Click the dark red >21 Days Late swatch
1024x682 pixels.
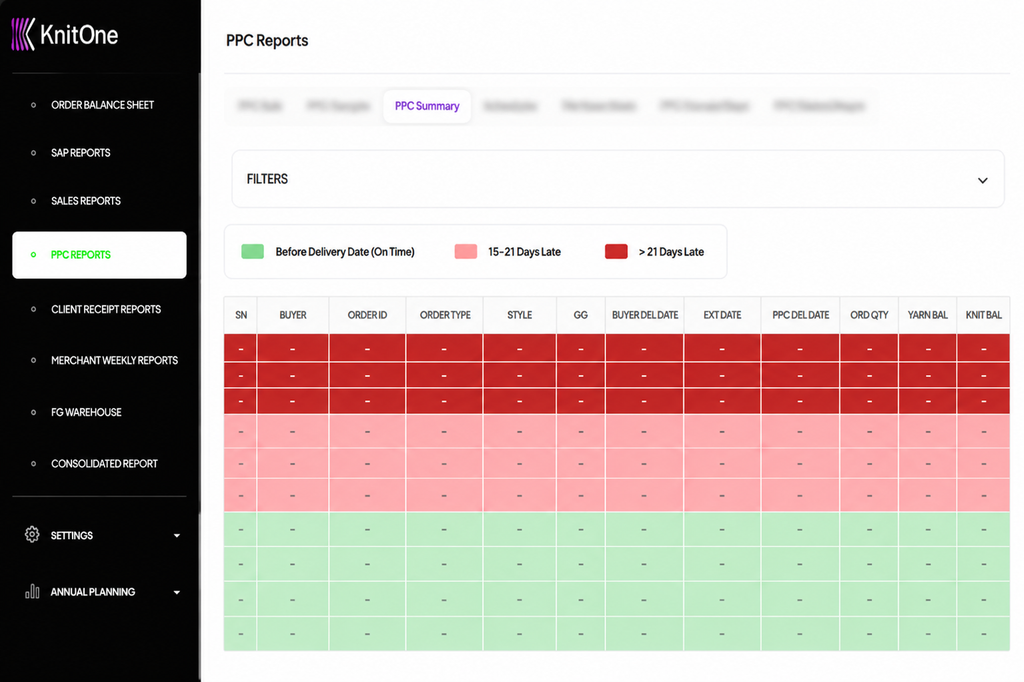[x=616, y=252]
